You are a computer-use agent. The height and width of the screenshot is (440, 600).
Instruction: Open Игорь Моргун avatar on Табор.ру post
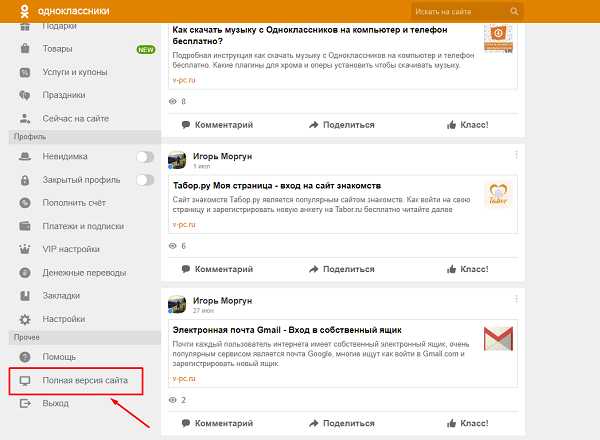[x=177, y=160]
